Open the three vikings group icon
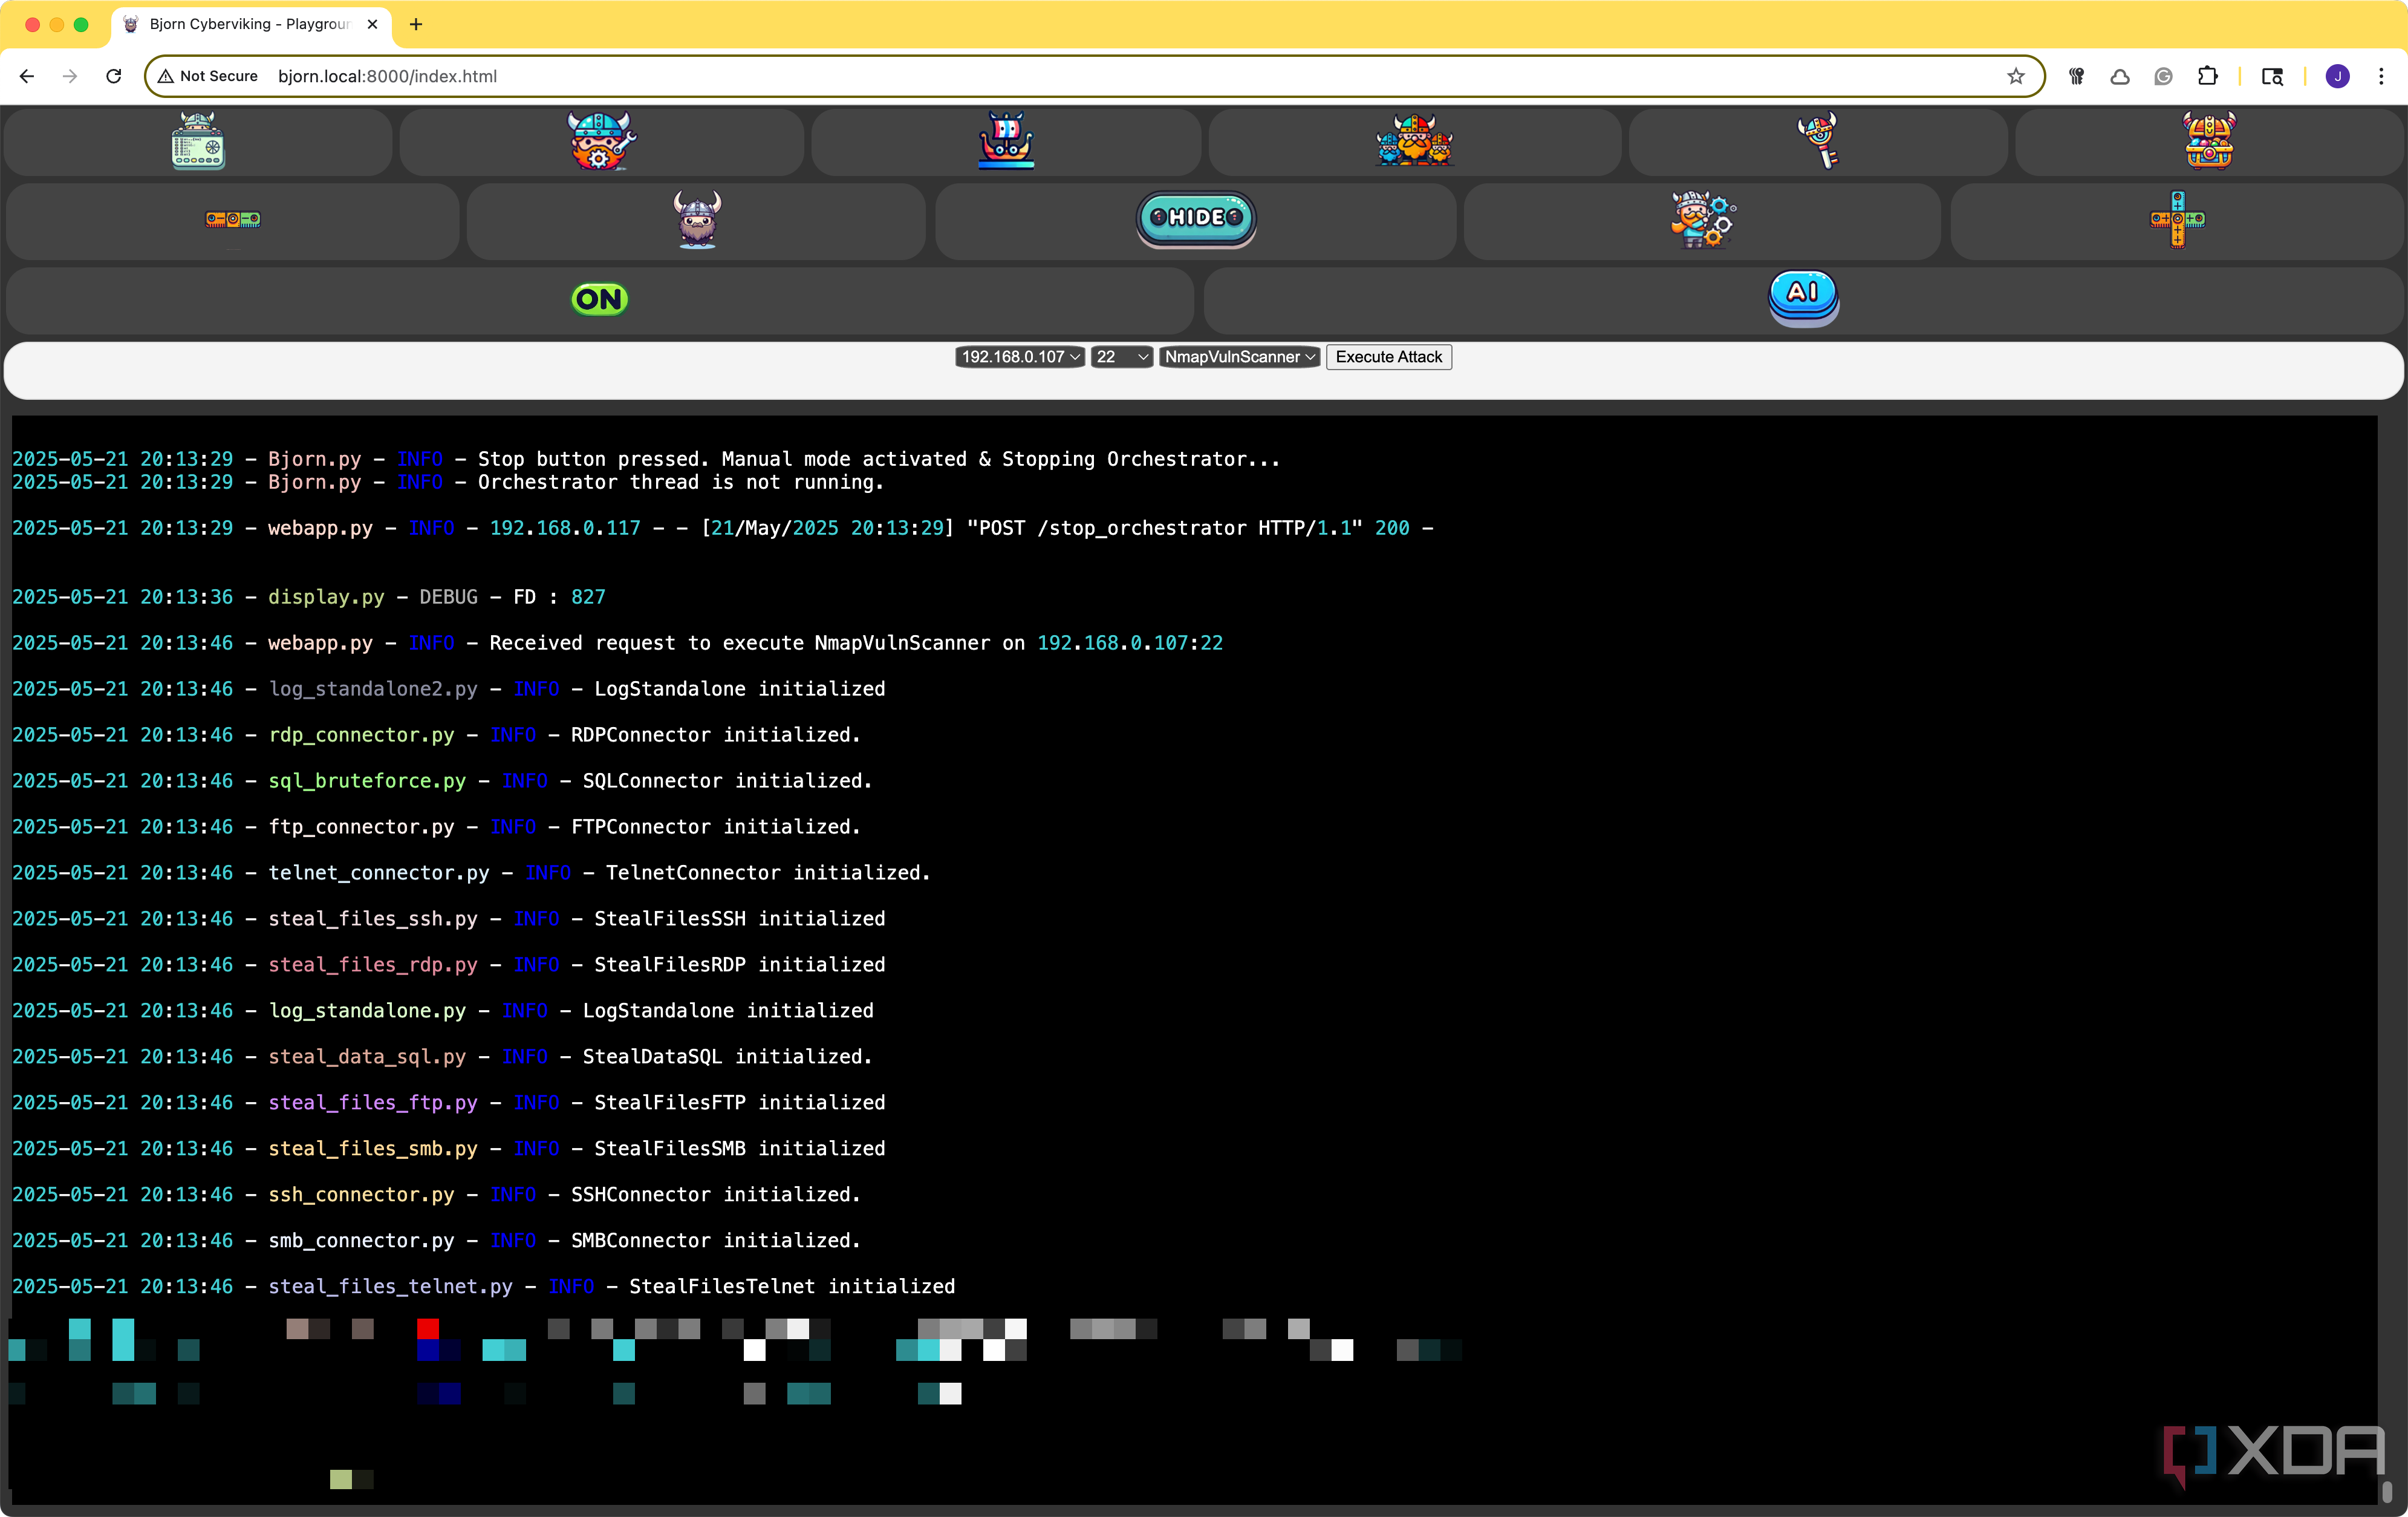Screen dimensions: 2408x1517 tap(1414, 141)
